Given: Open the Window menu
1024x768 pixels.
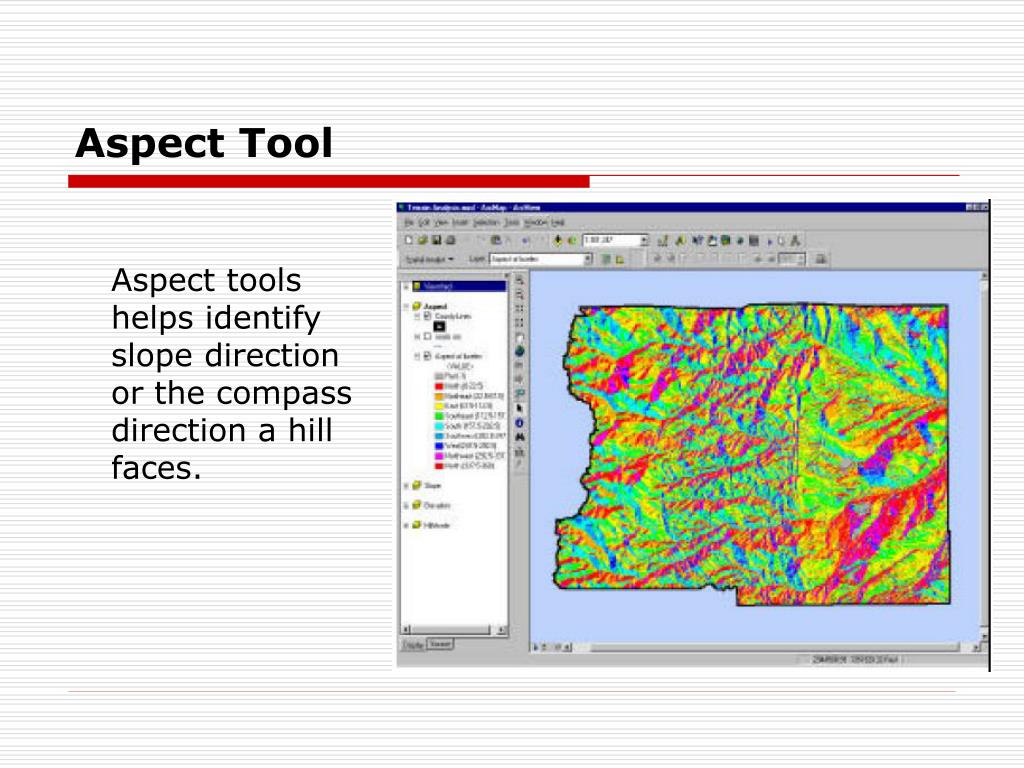Looking at the screenshot, I should (x=536, y=223).
